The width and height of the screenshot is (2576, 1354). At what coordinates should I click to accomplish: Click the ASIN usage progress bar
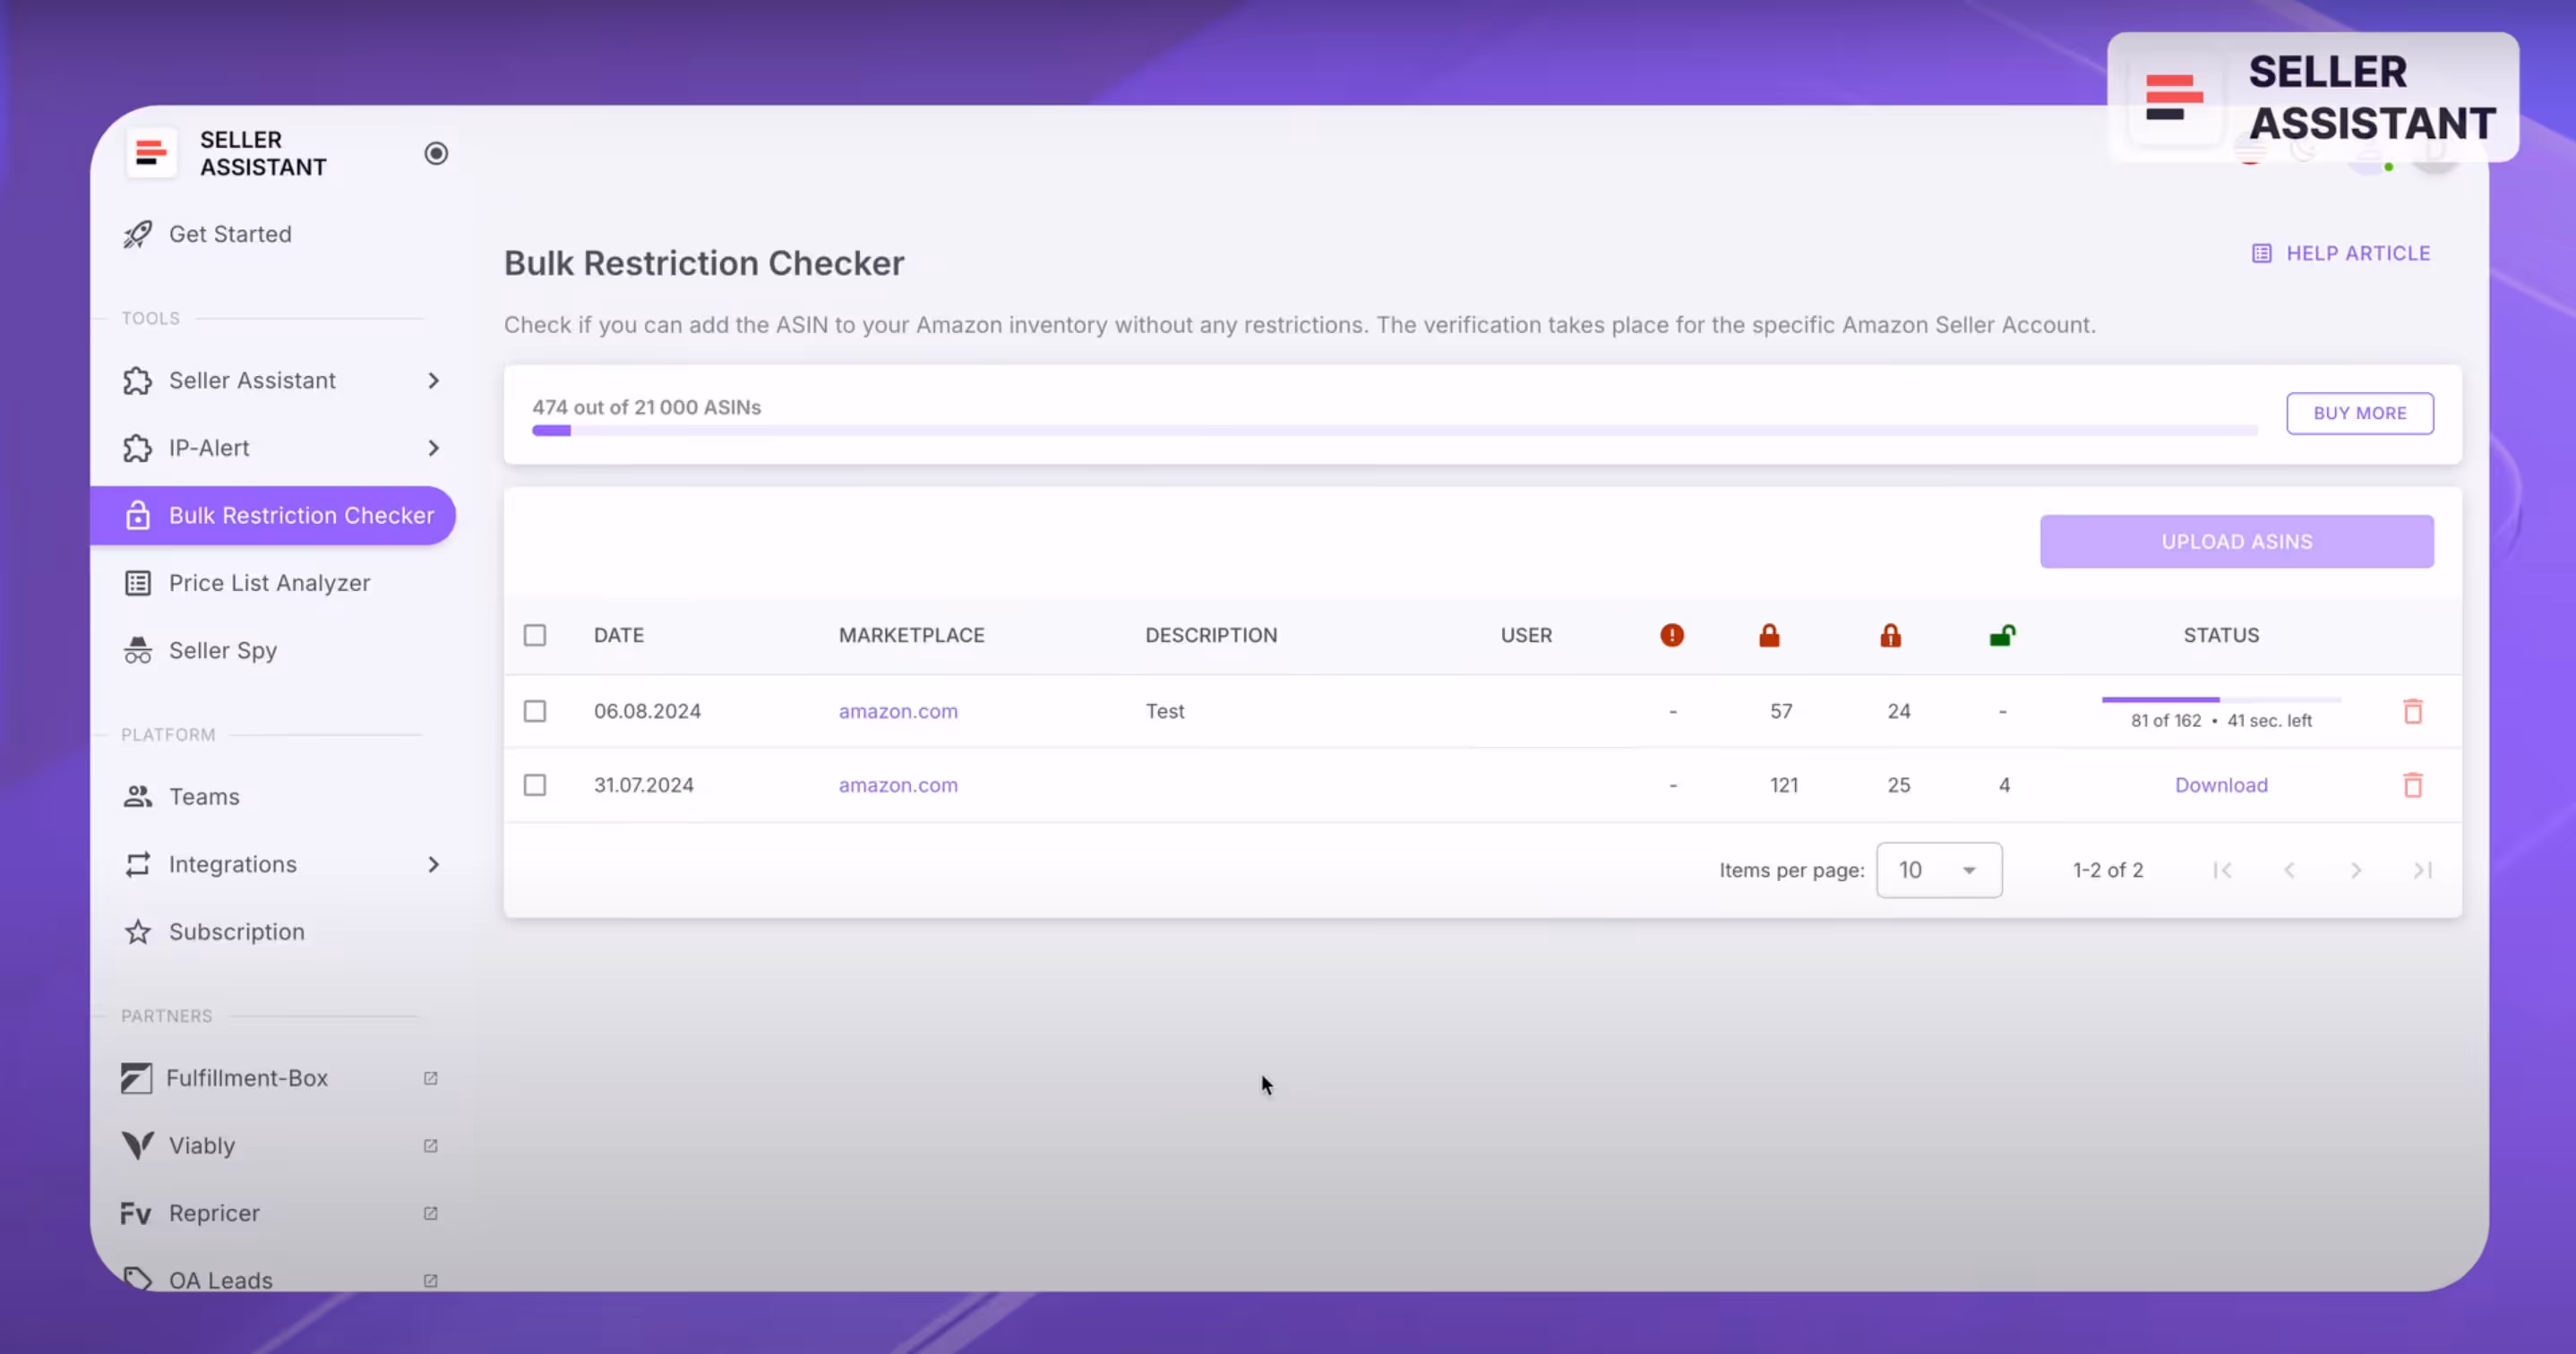point(1394,431)
